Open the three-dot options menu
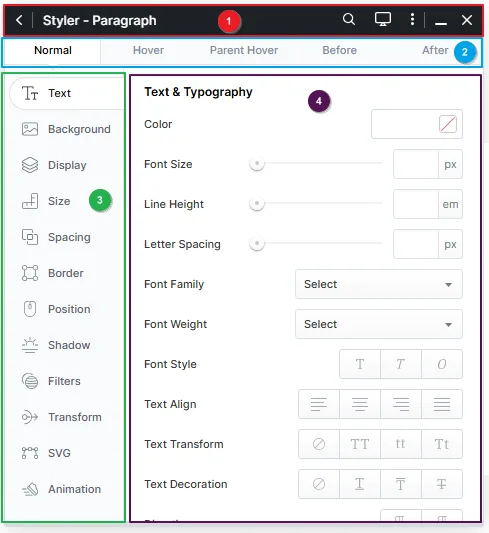This screenshot has width=489, height=533. (412, 20)
